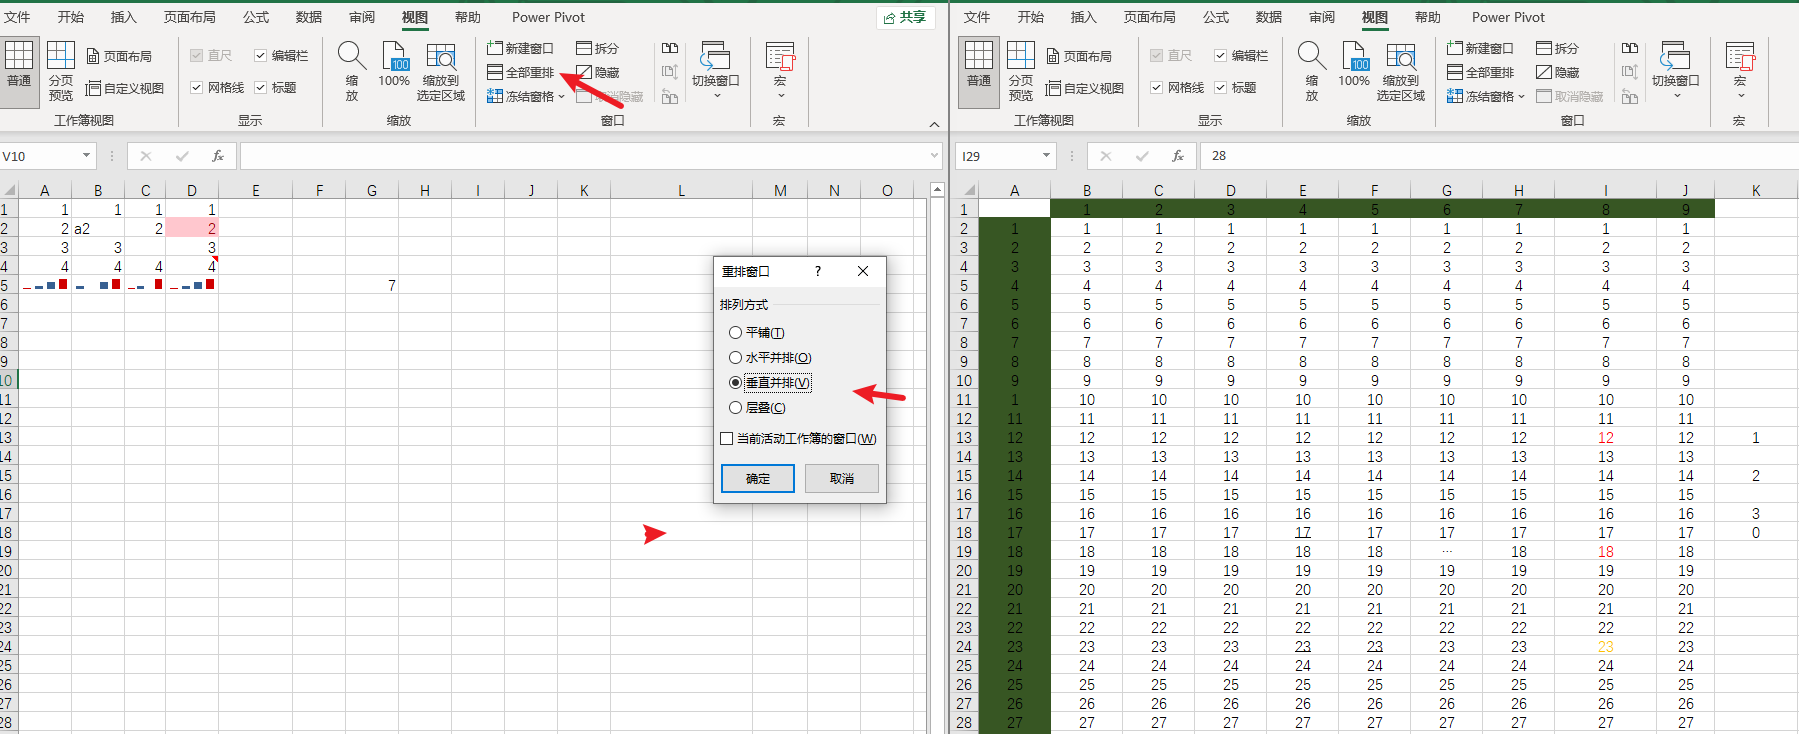Select the Vertical arrangement radio option
The width and height of the screenshot is (1799, 734).
tap(736, 383)
